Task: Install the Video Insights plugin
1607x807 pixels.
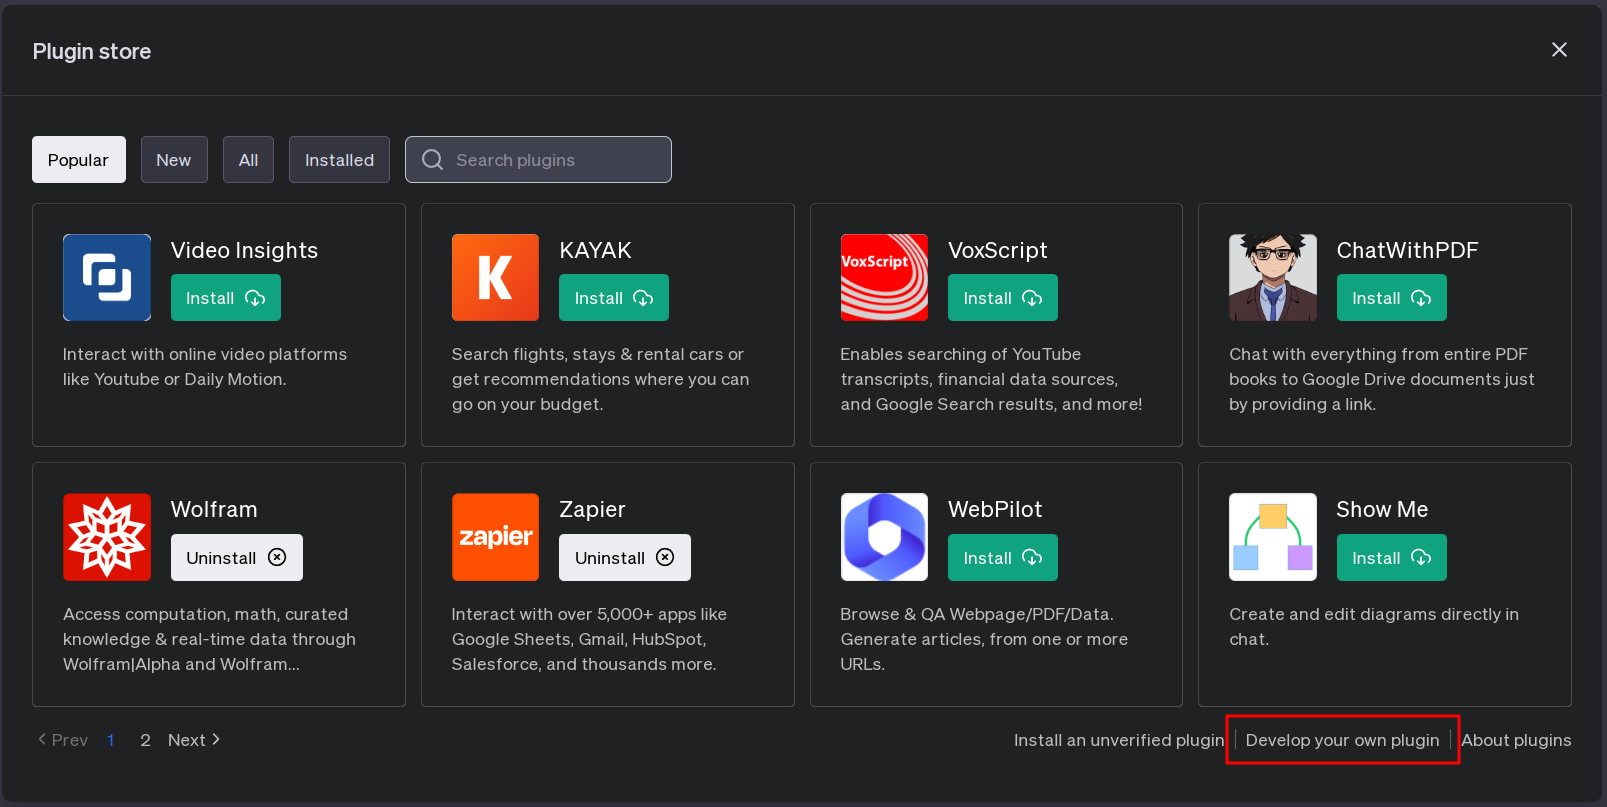Action: pyautogui.click(x=225, y=298)
